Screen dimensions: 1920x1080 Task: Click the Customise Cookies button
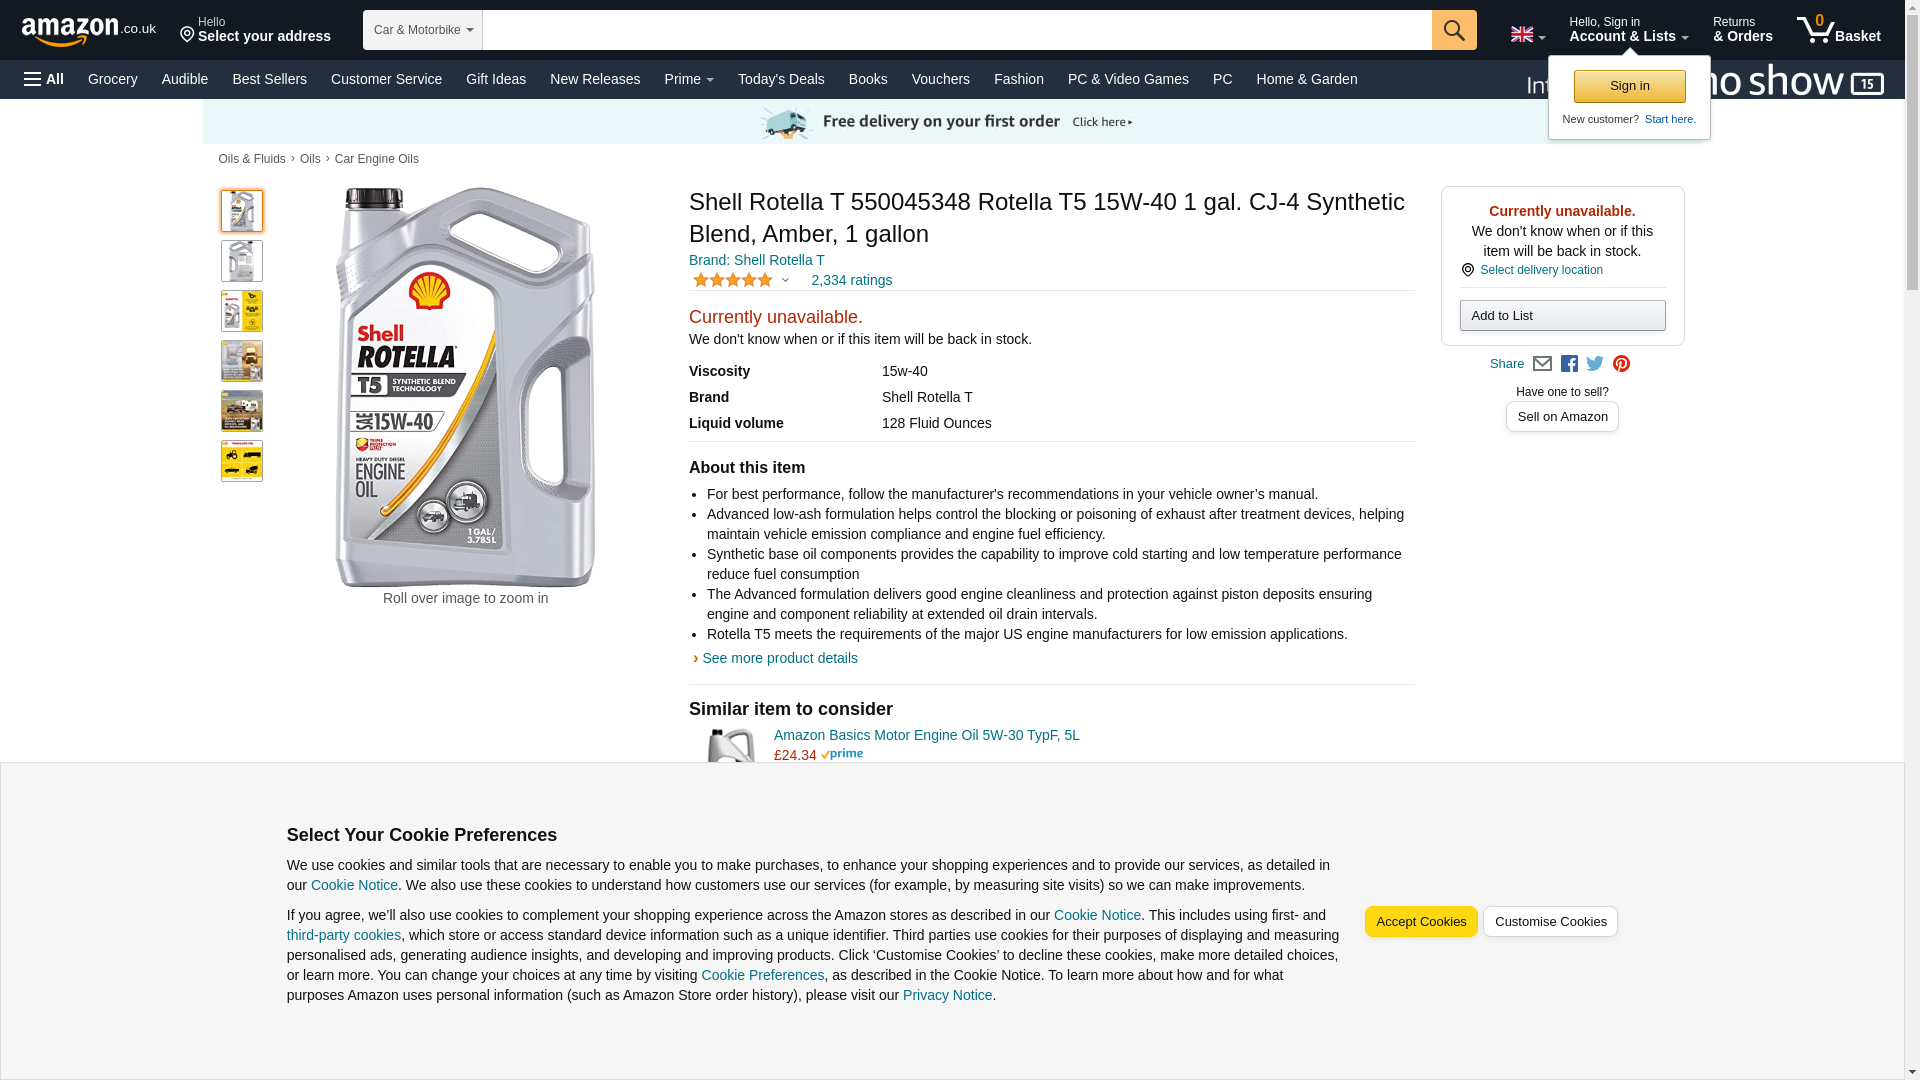[x=1549, y=922]
